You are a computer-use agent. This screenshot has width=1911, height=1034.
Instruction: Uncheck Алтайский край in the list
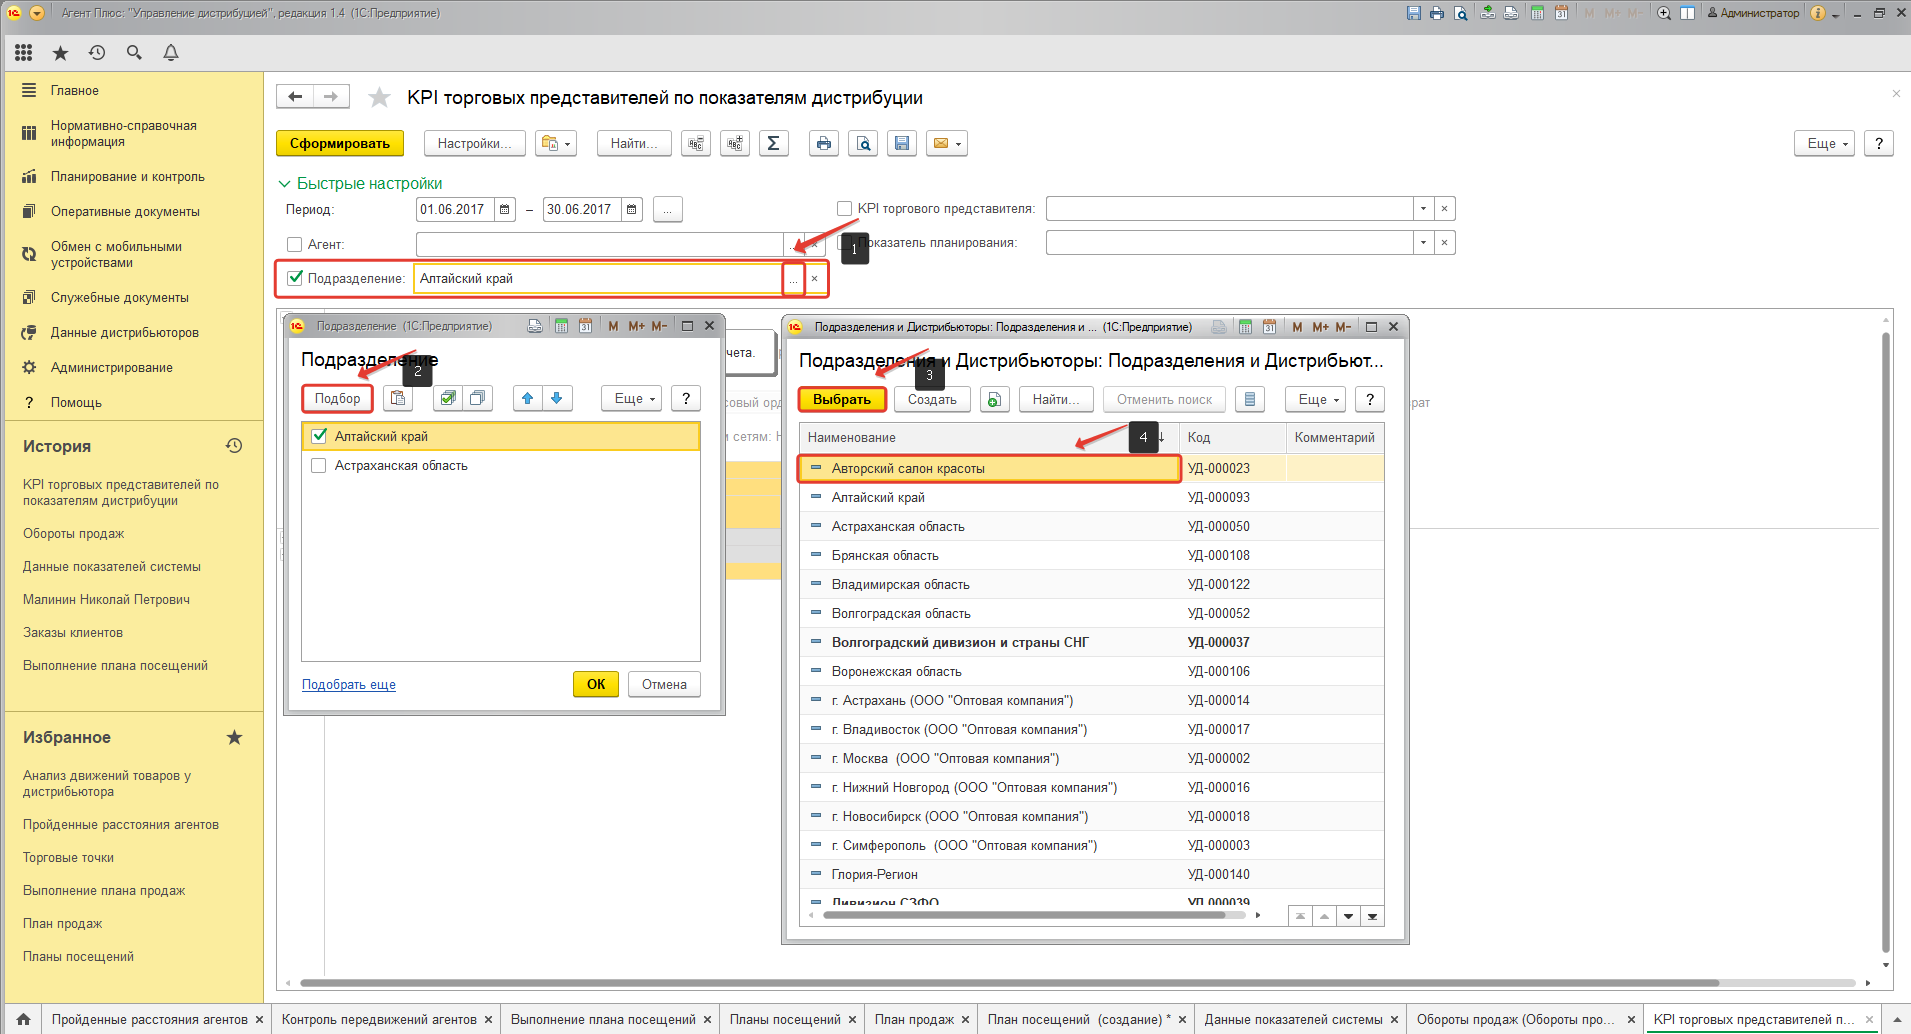pyautogui.click(x=319, y=436)
